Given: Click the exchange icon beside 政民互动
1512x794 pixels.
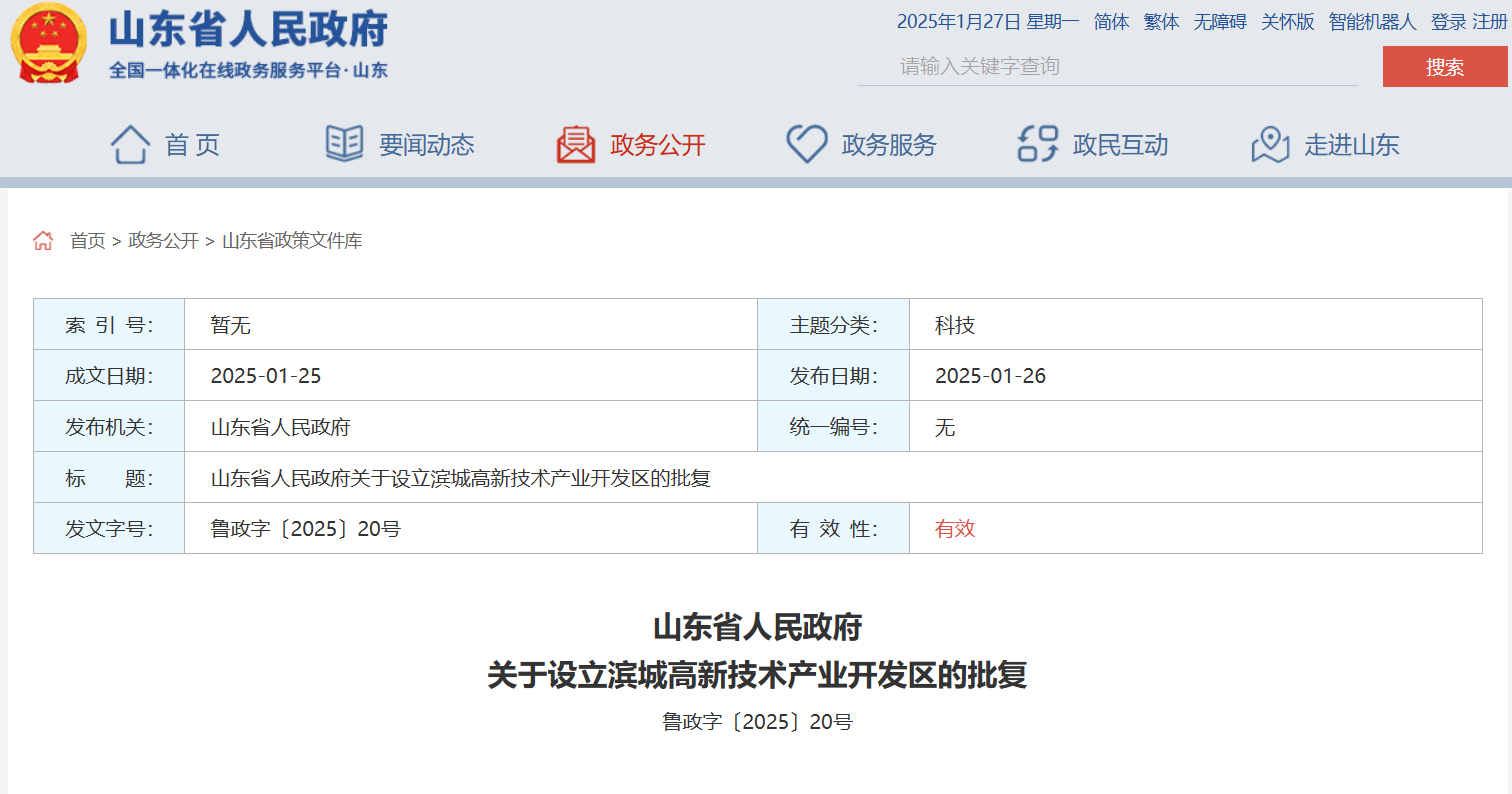Looking at the screenshot, I should click(x=1038, y=144).
